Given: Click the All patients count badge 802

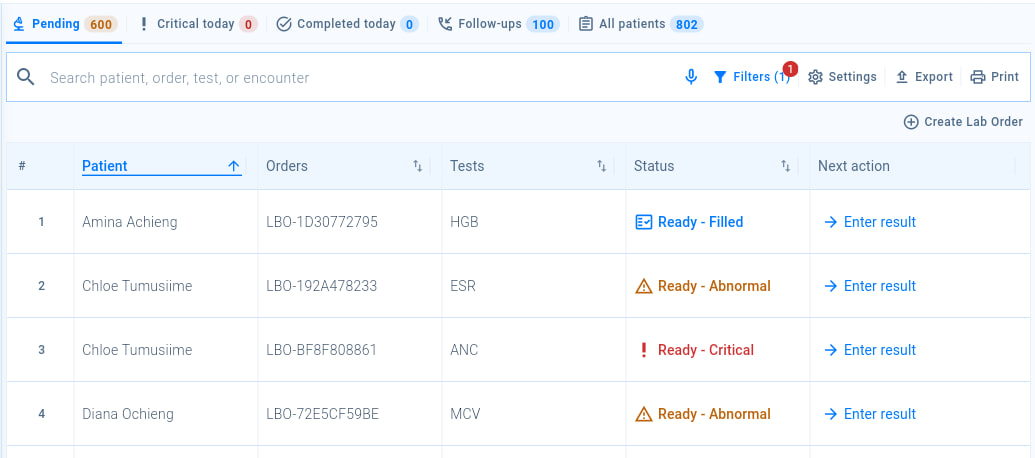Looking at the screenshot, I should [687, 24].
